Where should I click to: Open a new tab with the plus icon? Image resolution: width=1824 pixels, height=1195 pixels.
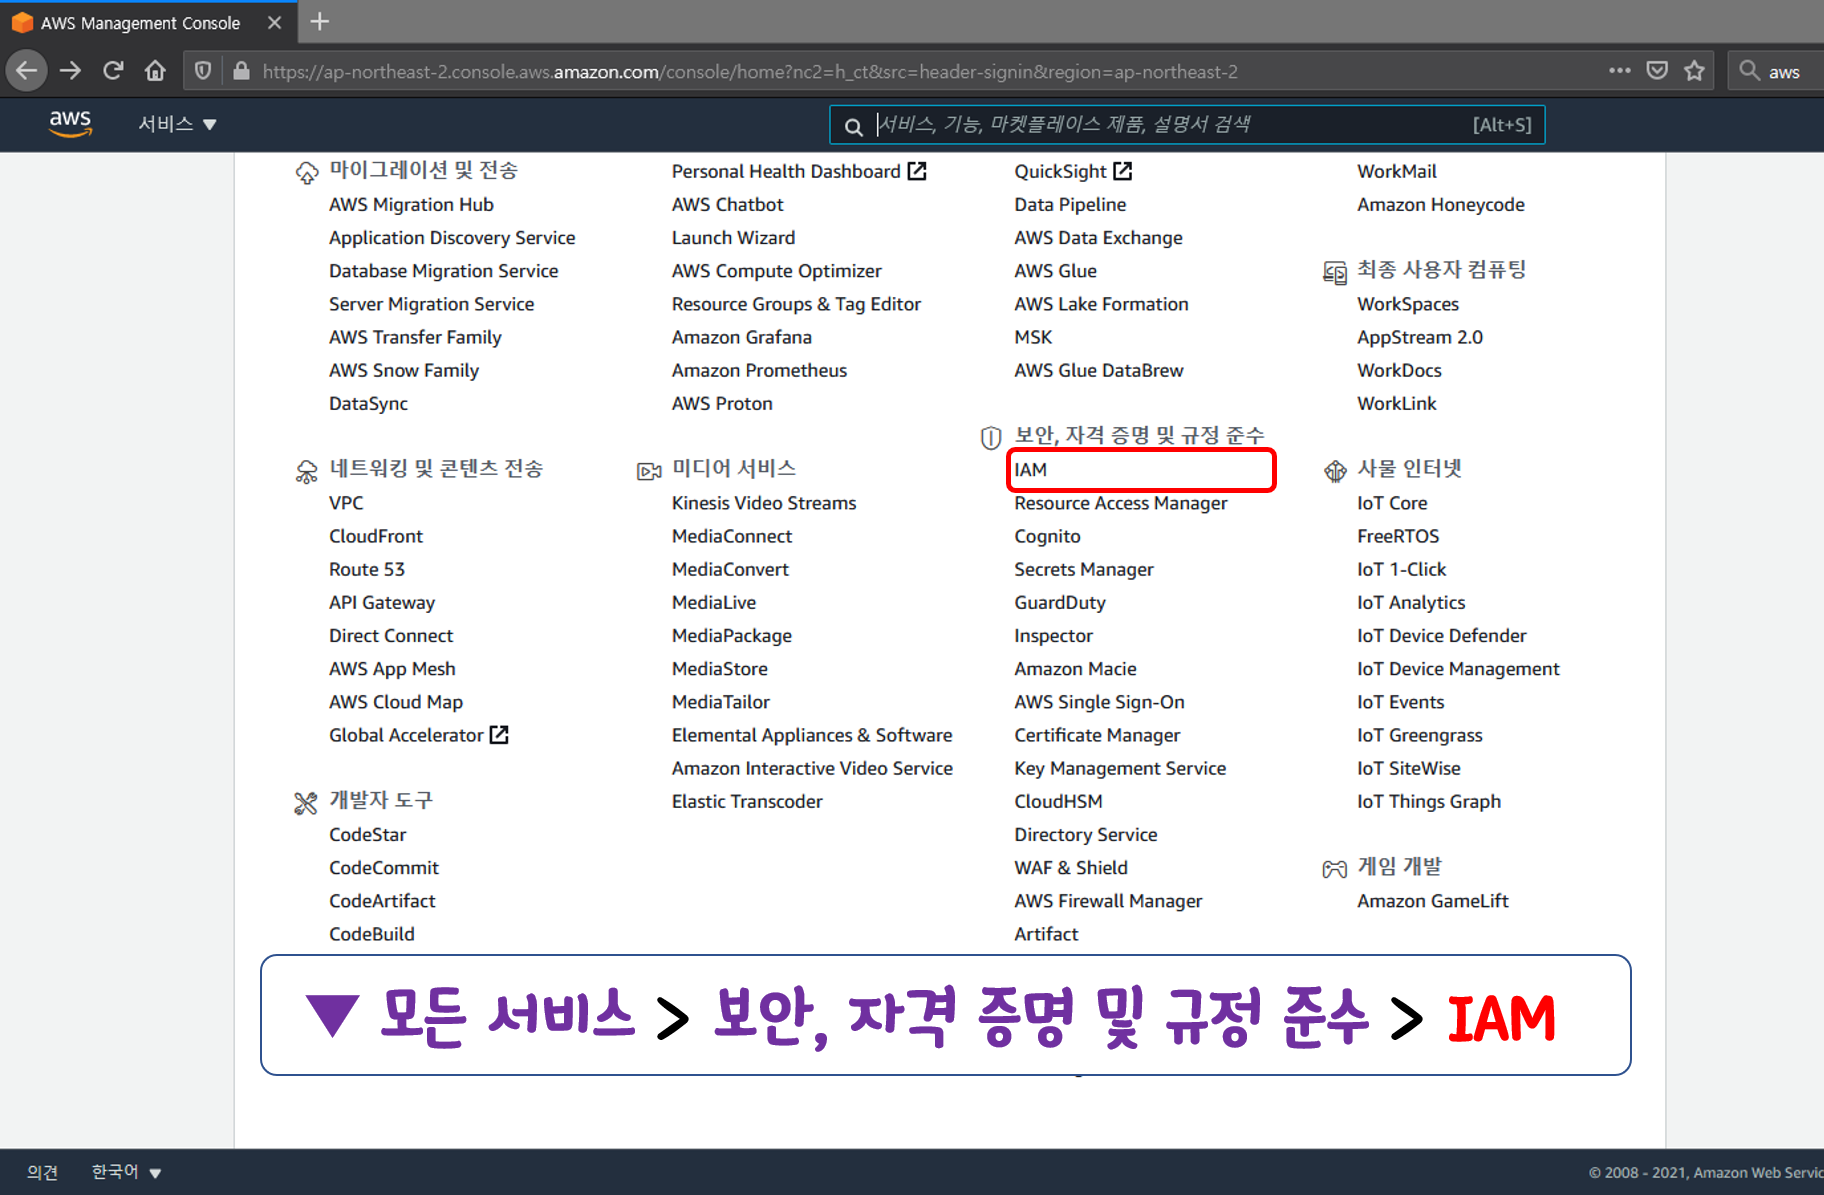click(320, 22)
